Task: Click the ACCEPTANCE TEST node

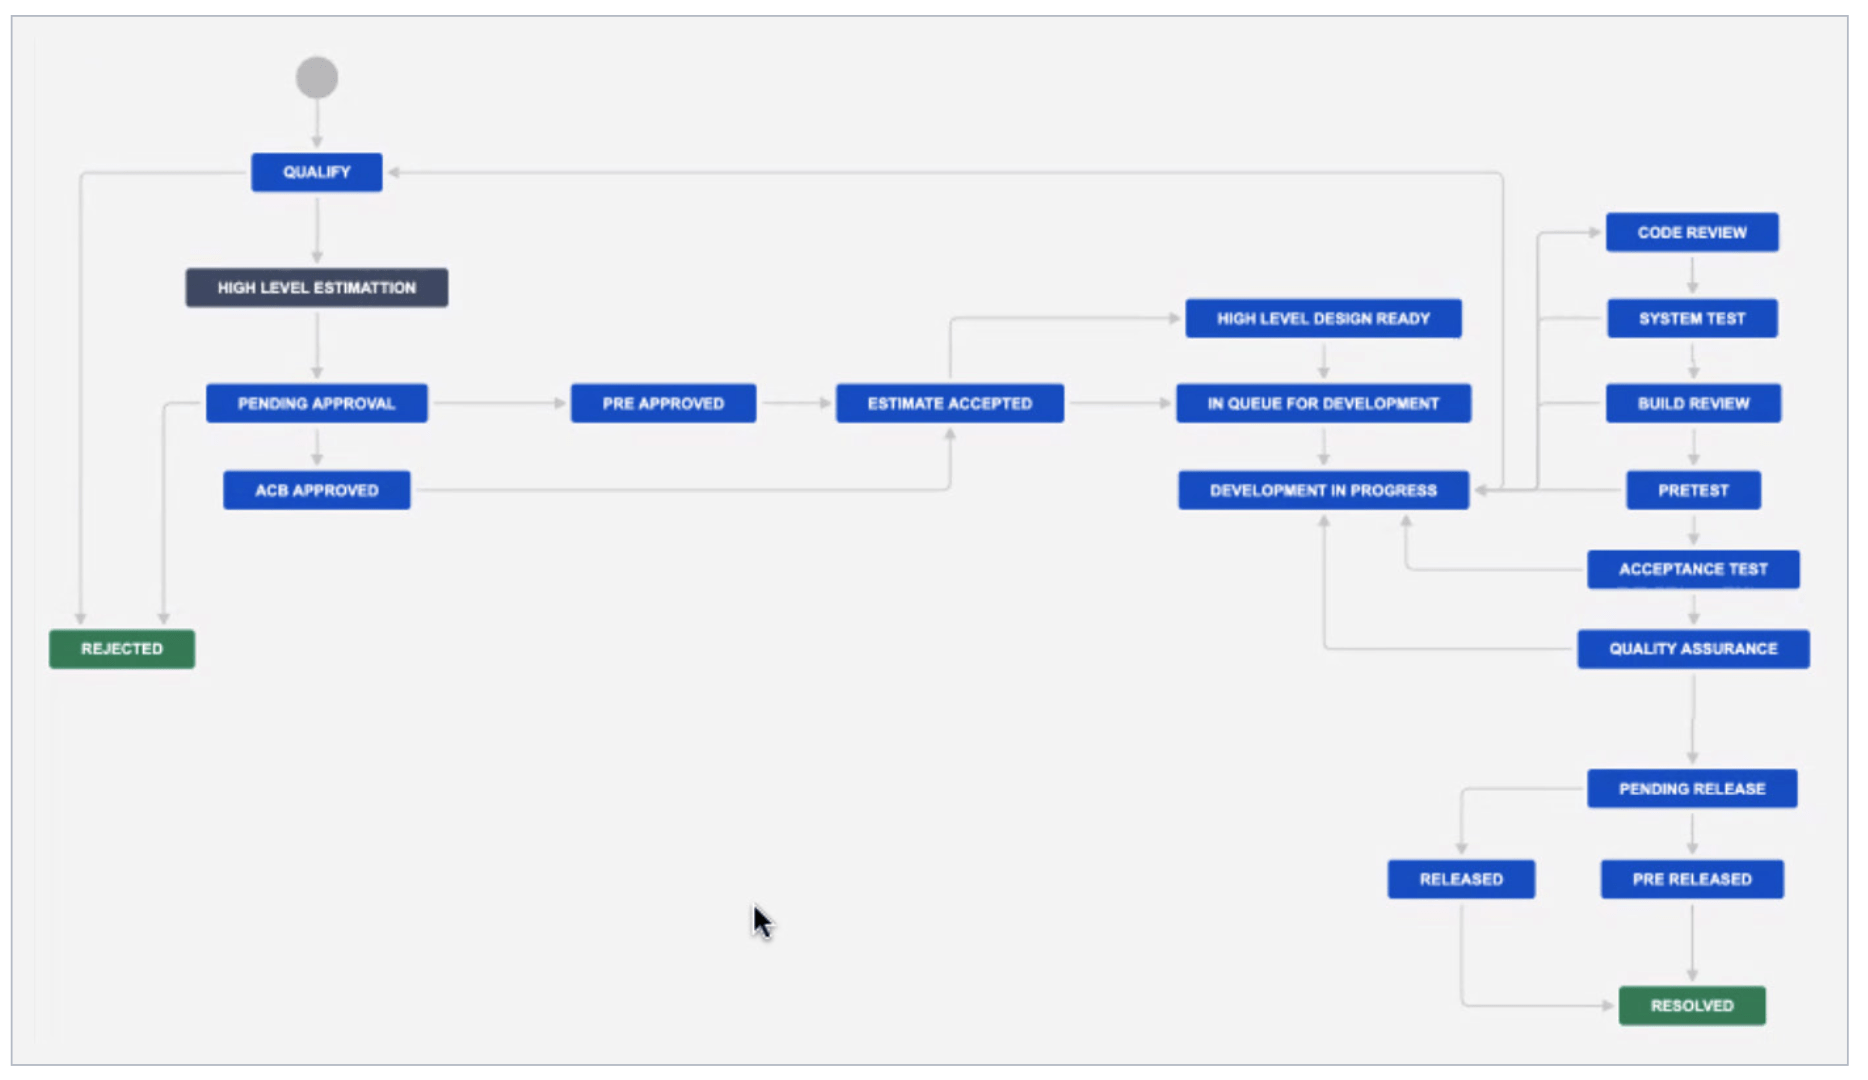Action: pos(1693,569)
